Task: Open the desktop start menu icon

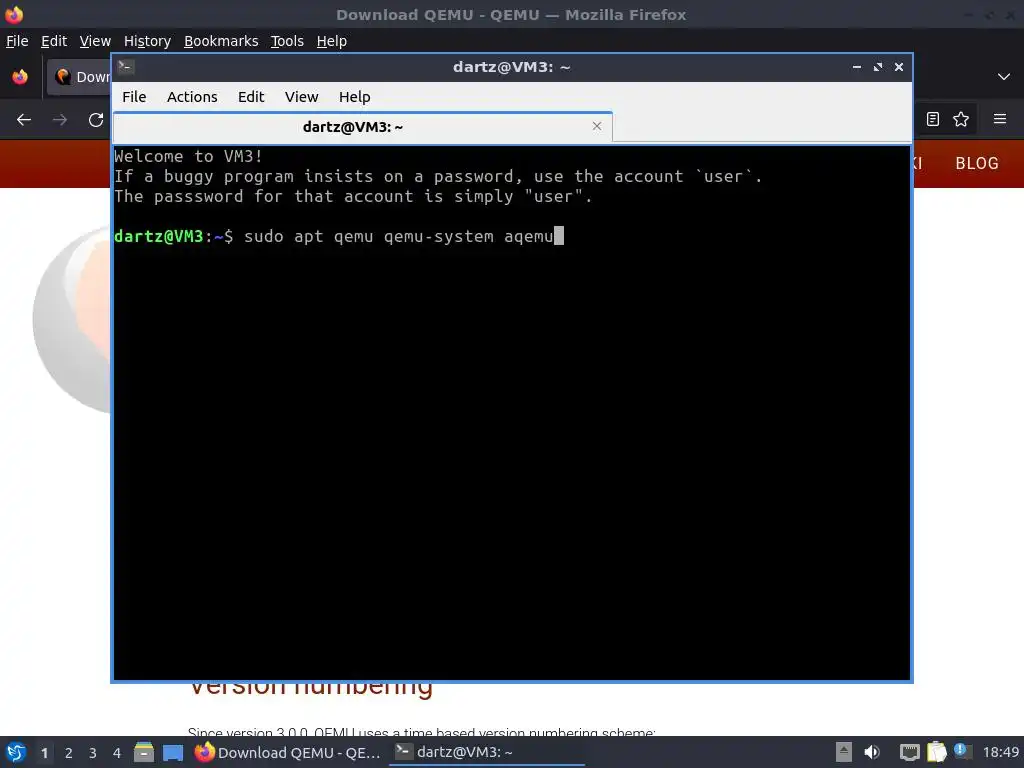Action: (x=16, y=752)
